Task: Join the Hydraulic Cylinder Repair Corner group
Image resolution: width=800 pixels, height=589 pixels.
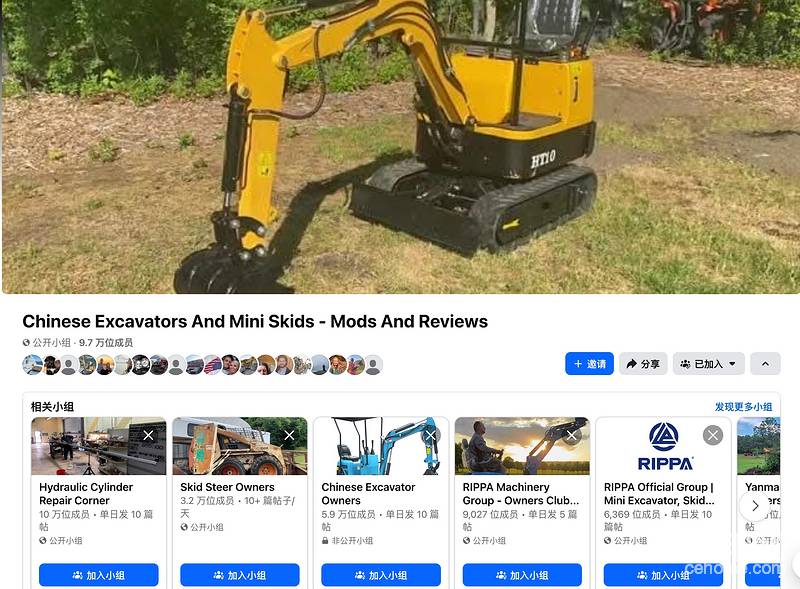Action: click(98, 575)
